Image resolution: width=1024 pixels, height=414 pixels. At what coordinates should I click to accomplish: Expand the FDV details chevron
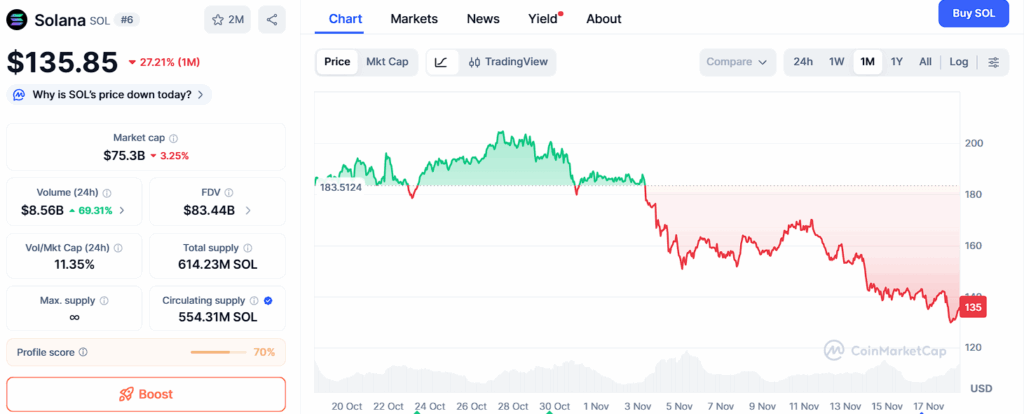[x=248, y=210]
